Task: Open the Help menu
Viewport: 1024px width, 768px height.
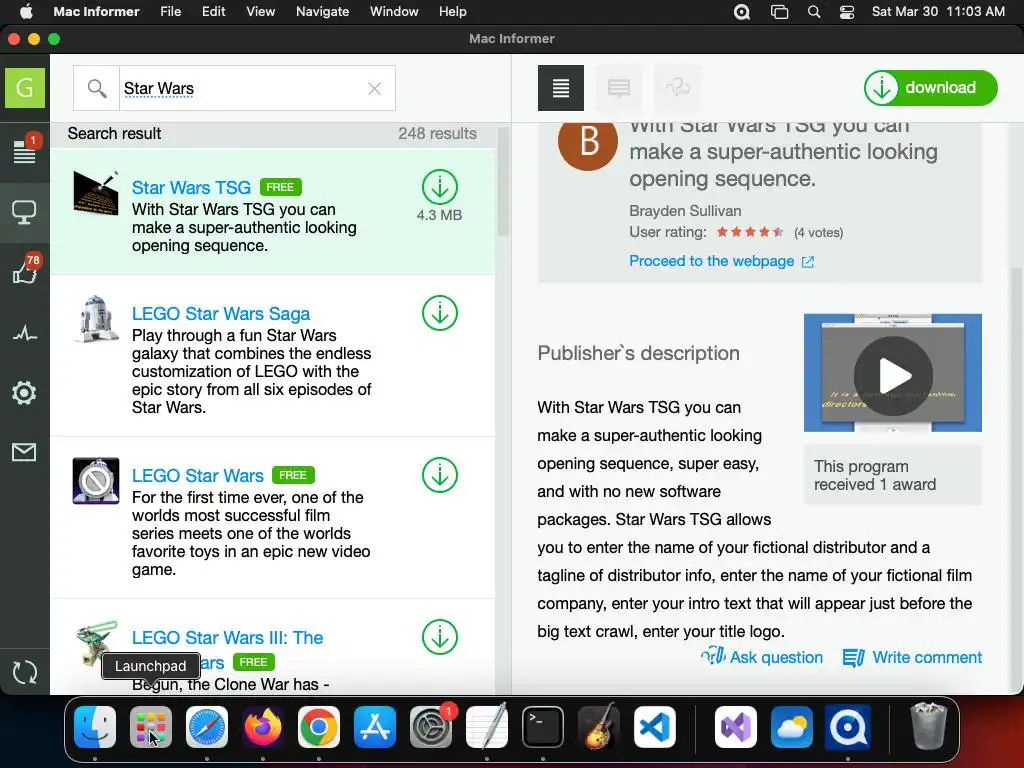Action: pos(453,12)
